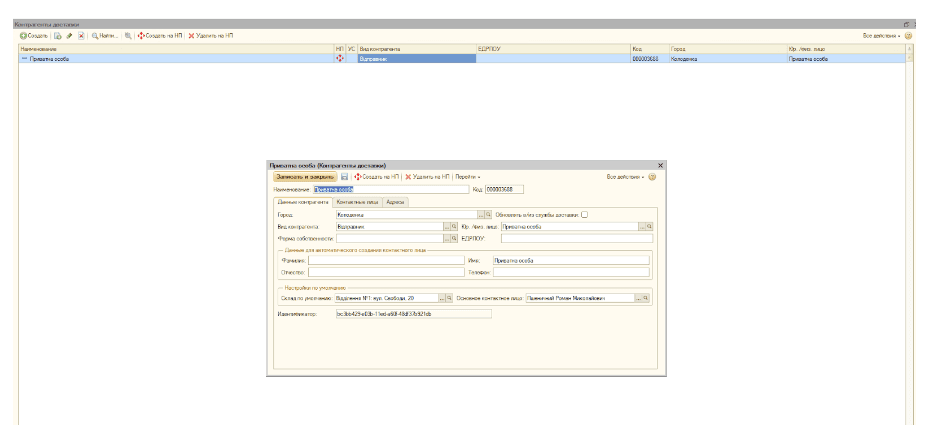The image size is (925, 437).
Task: Click into the Телефон input field
Action: point(563,271)
